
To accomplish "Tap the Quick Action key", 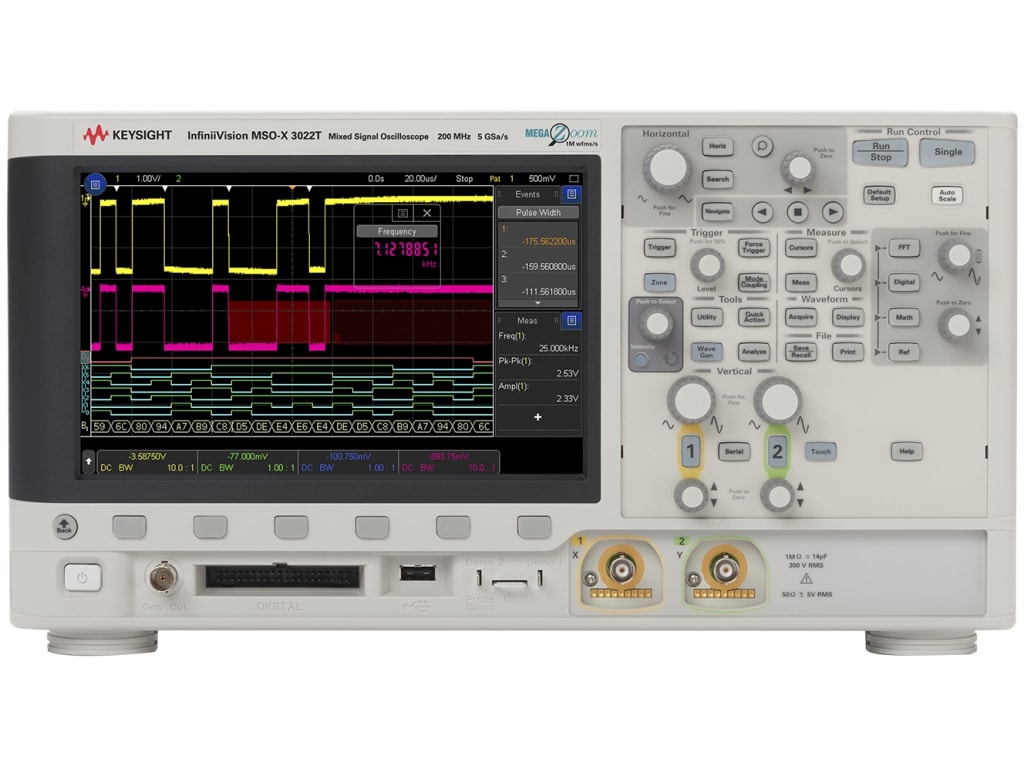I will pyautogui.click(x=754, y=317).
